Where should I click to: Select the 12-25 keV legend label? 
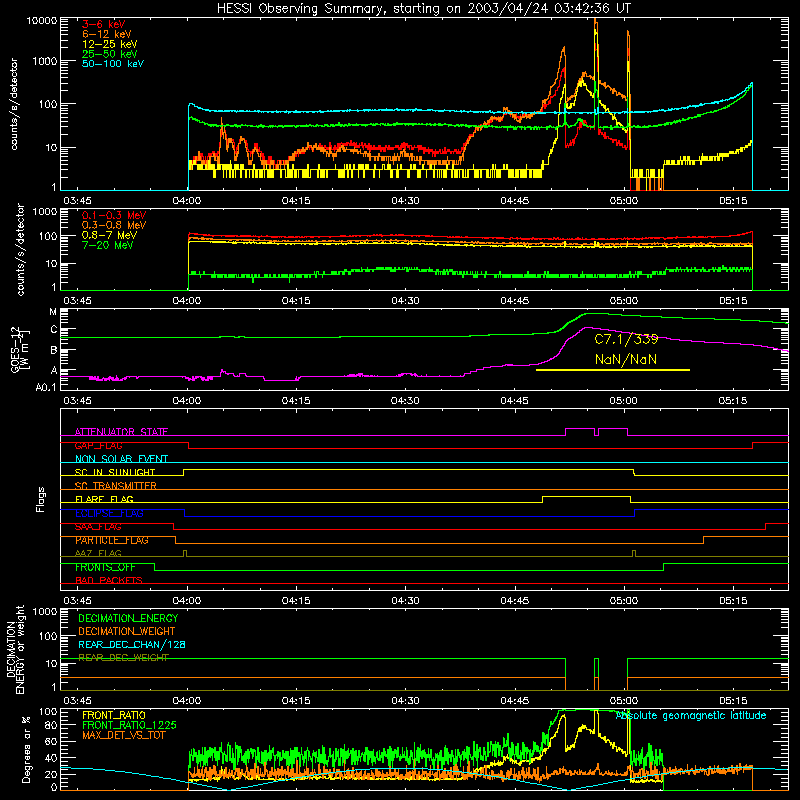[110, 44]
